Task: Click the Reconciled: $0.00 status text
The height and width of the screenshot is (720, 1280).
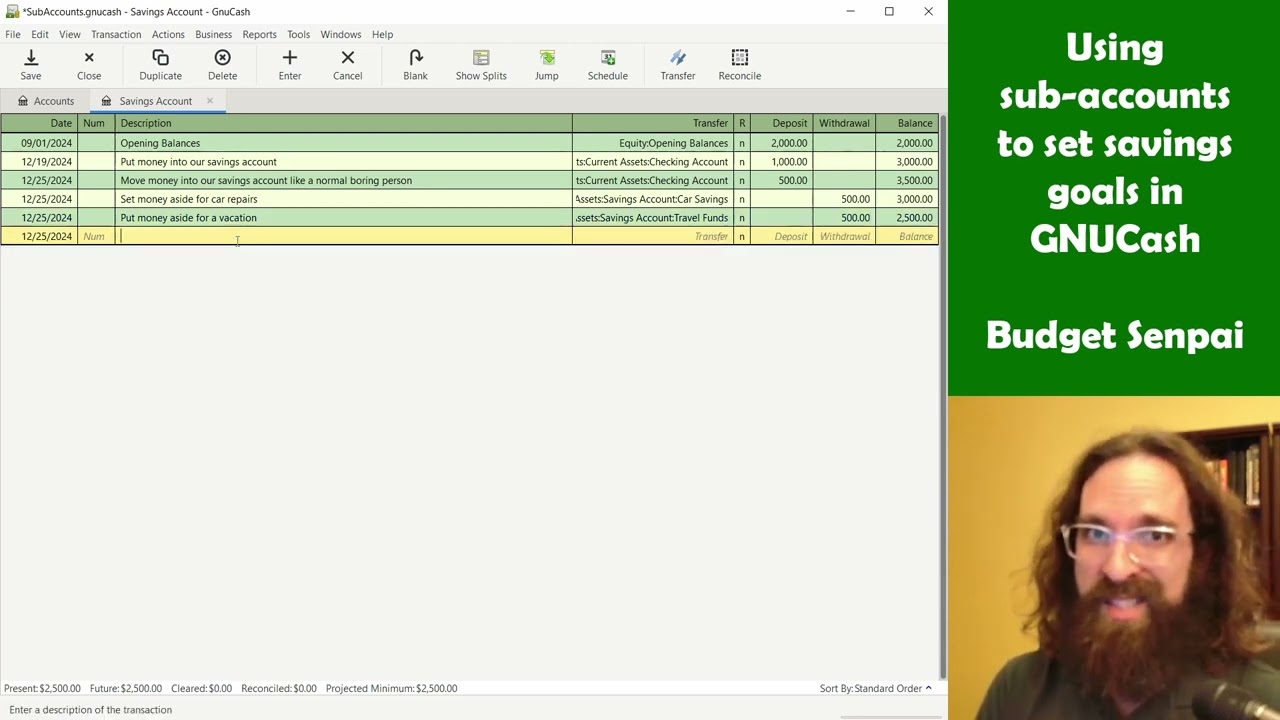Action: (x=278, y=688)
